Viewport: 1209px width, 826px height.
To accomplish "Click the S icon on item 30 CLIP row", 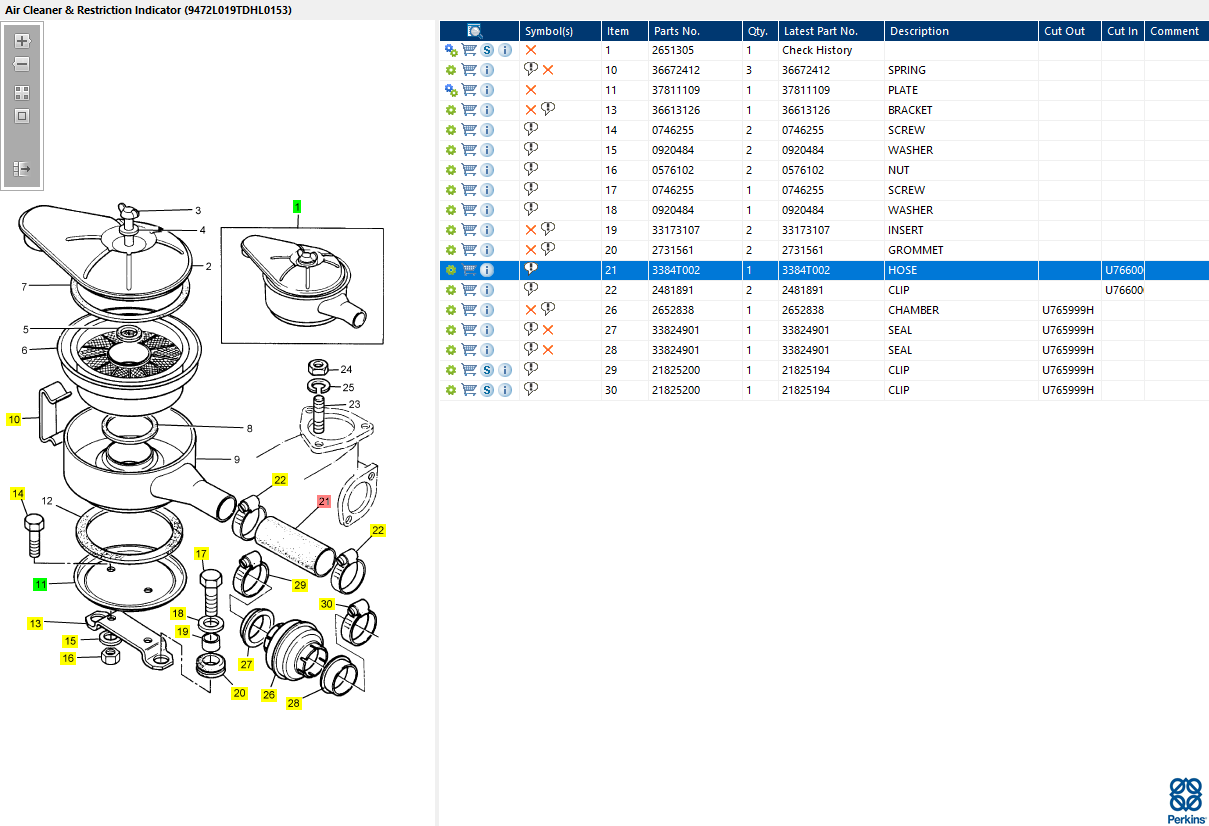I will pyautogui.click(x=487, y=390).
